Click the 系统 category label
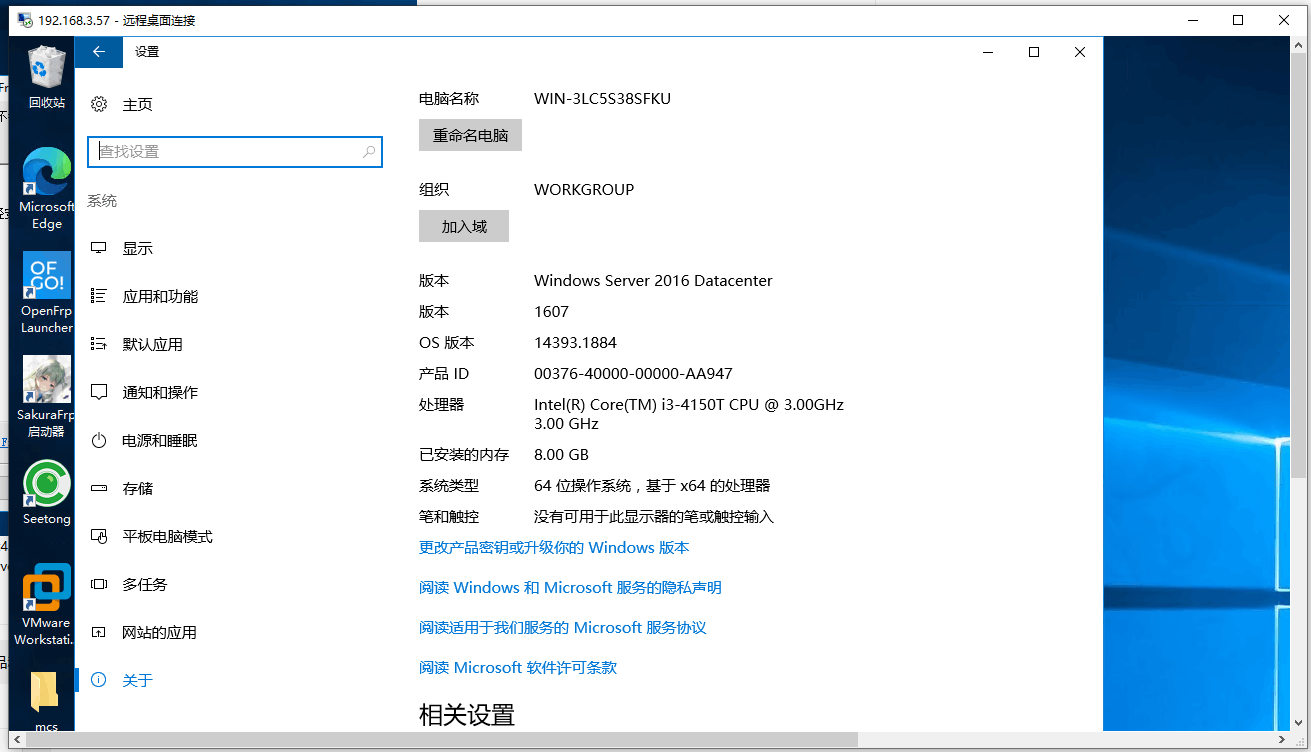Image resolution: width=1311 pixels, height=752 pixels. [102, 201]
